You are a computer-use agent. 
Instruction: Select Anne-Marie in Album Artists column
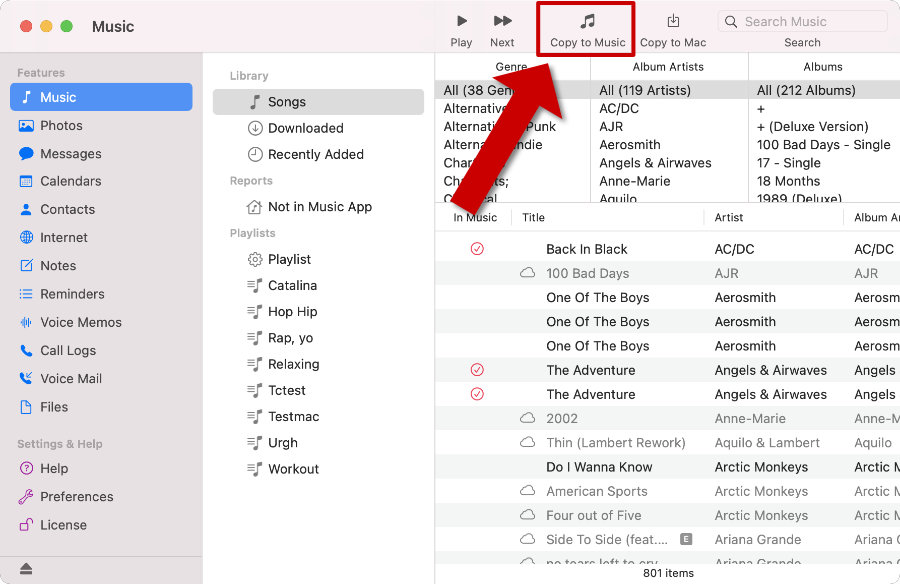click(669, 181)
